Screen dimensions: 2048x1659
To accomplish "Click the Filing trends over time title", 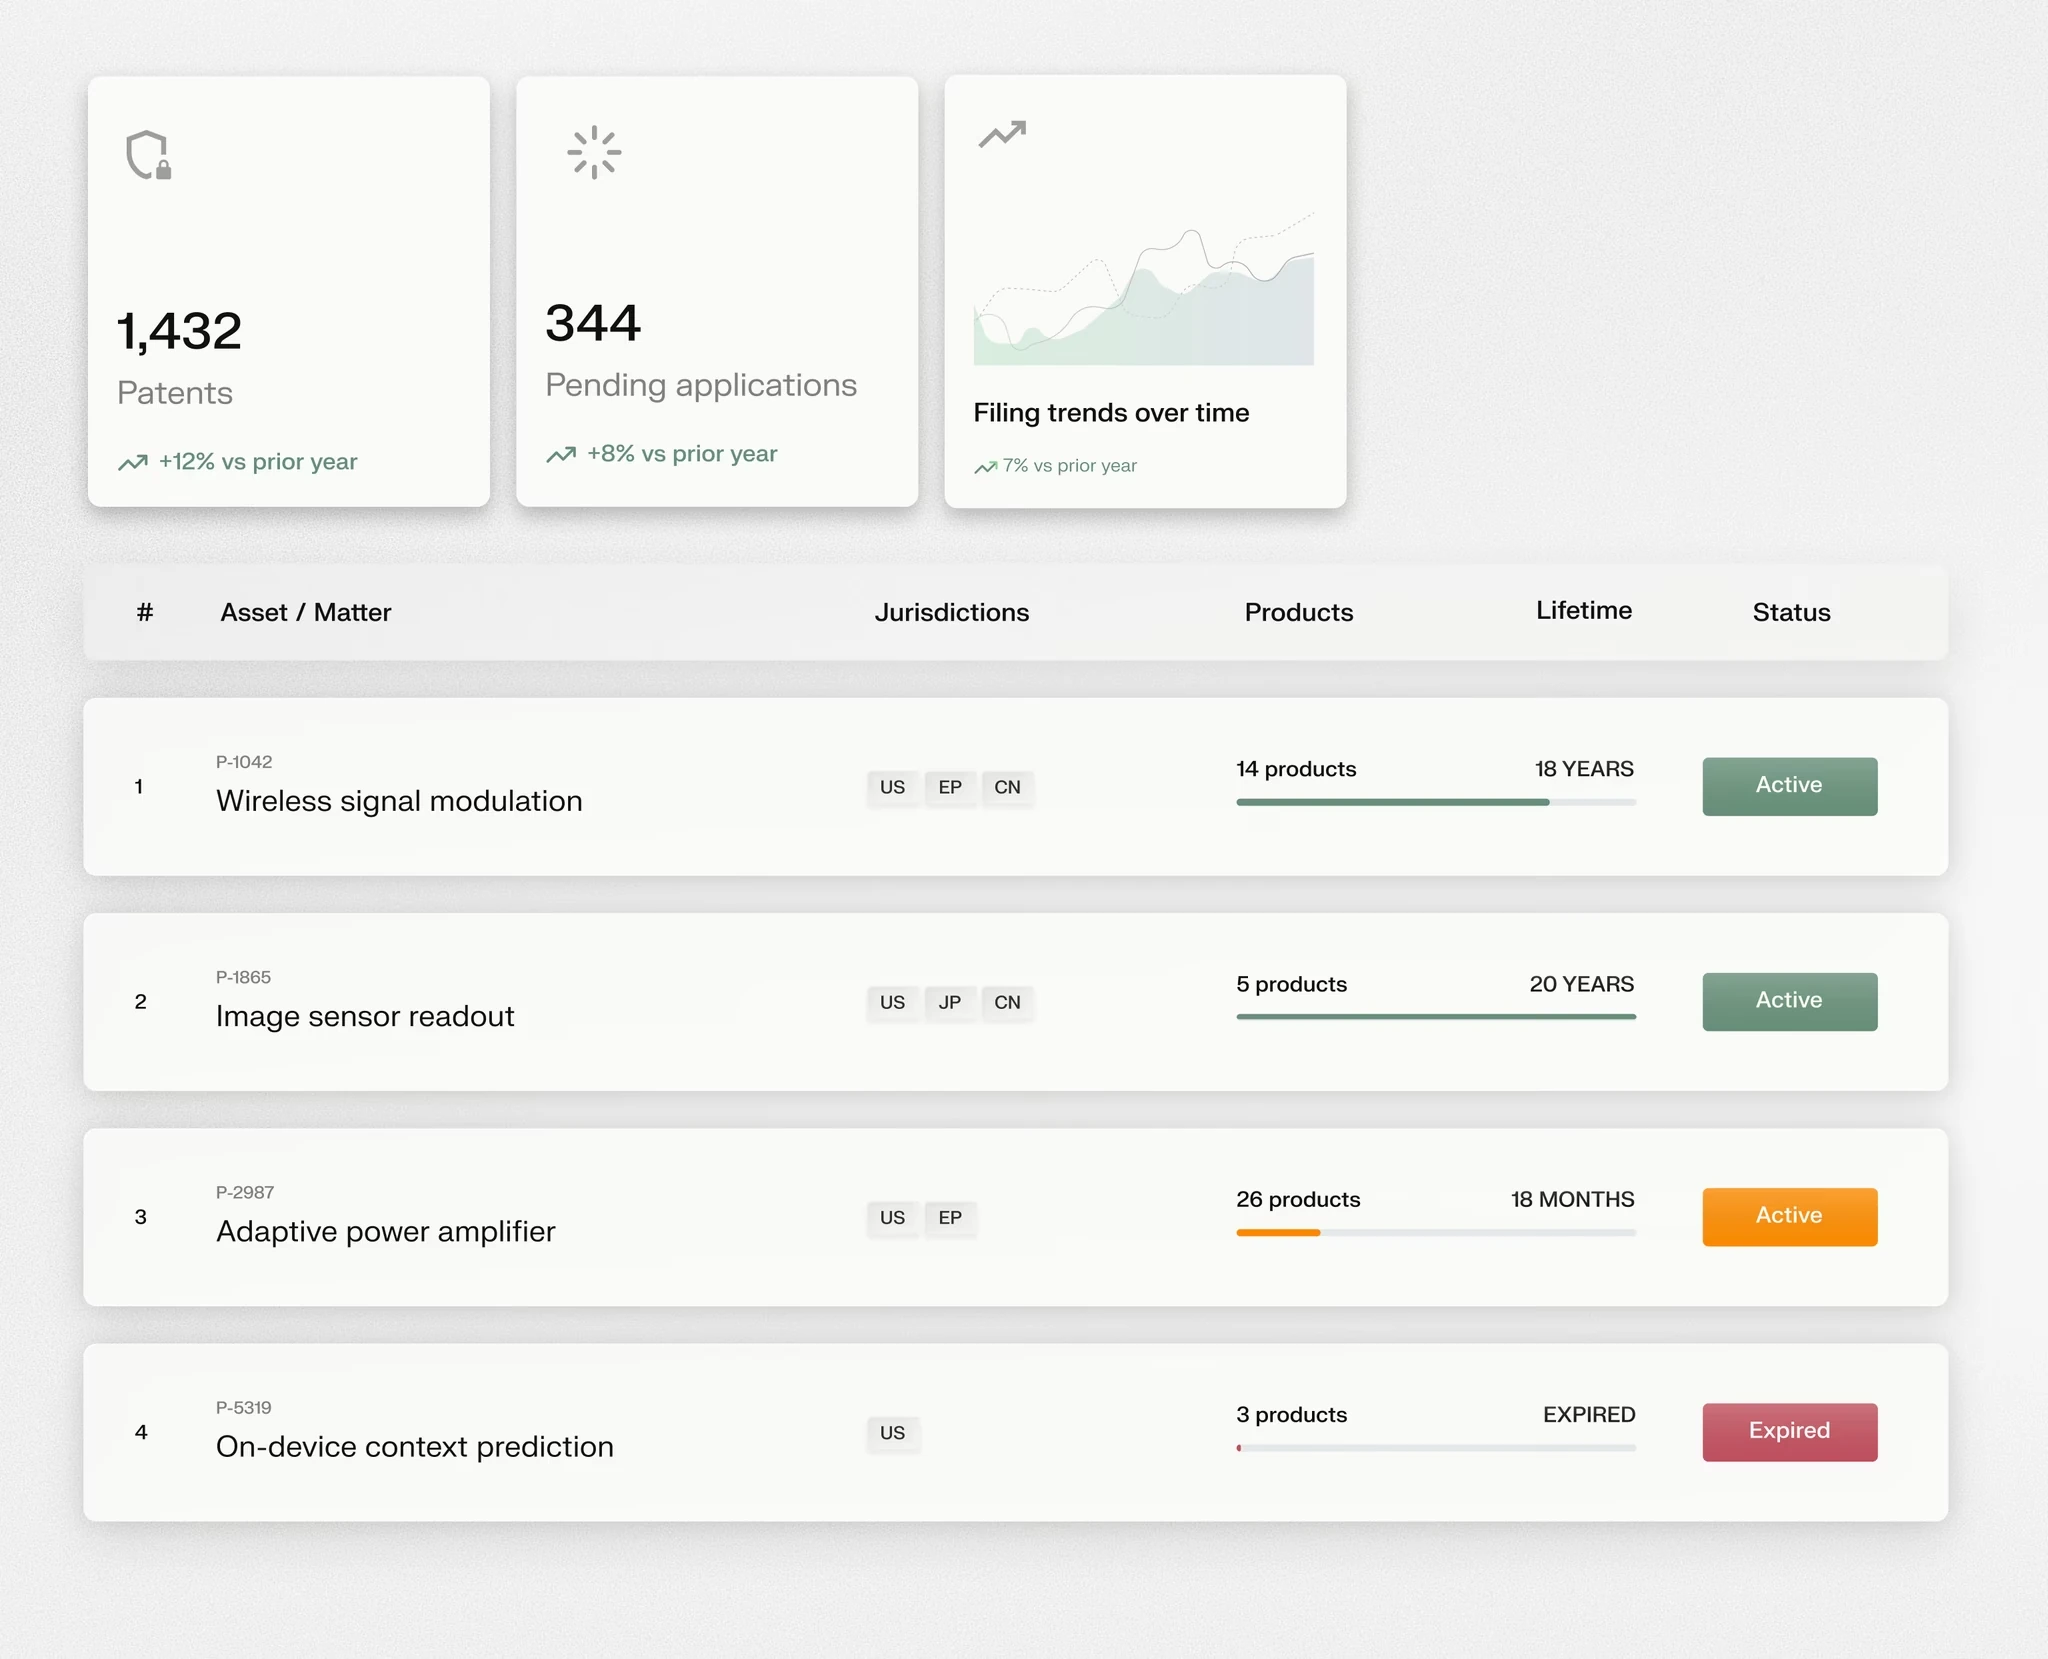I will (1111, 413).
